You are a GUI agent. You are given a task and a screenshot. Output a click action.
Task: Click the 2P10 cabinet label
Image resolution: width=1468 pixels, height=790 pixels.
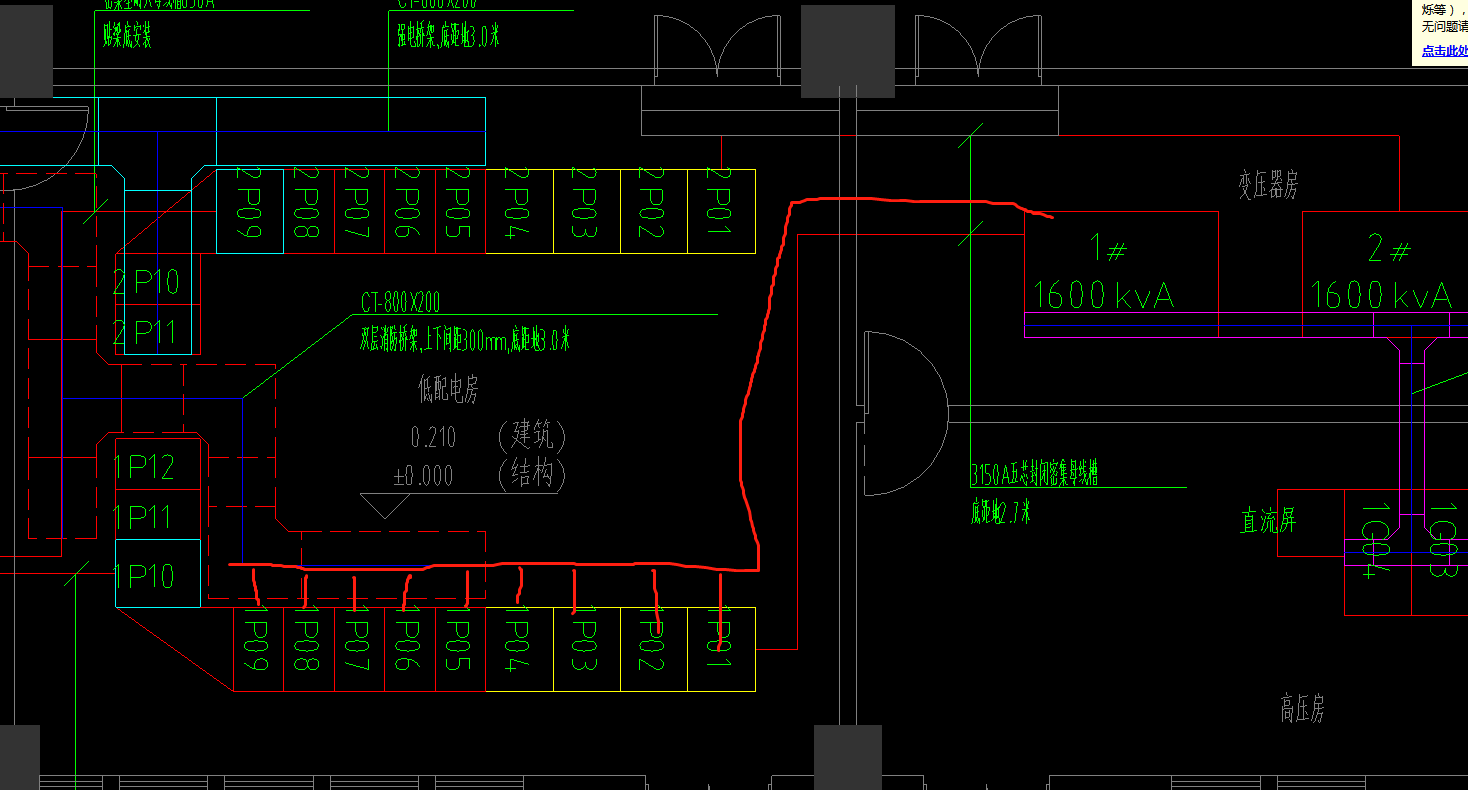point(146,283)
